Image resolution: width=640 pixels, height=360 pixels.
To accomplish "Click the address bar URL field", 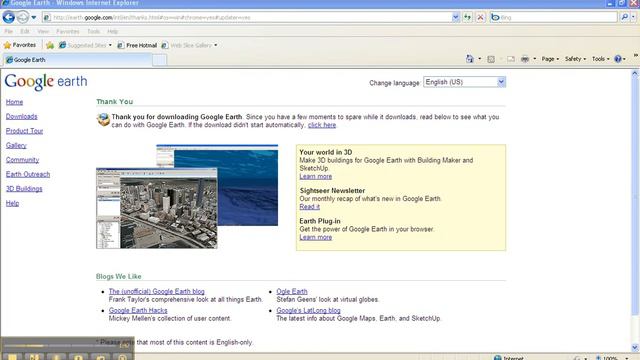I will [x=247, y=18].
